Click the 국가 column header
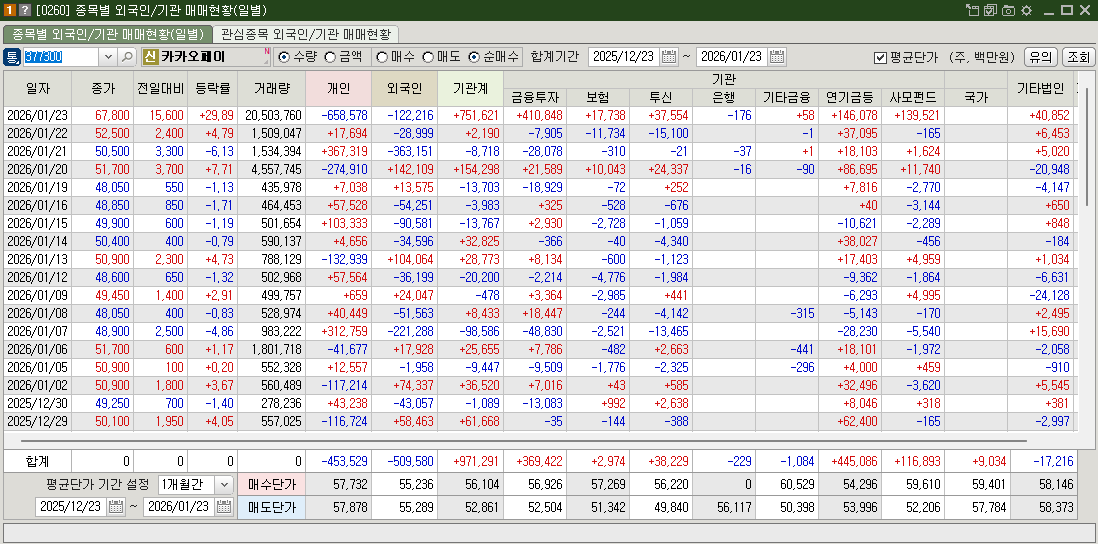This screenshot has height=544, width=1098. coord(976,97)
